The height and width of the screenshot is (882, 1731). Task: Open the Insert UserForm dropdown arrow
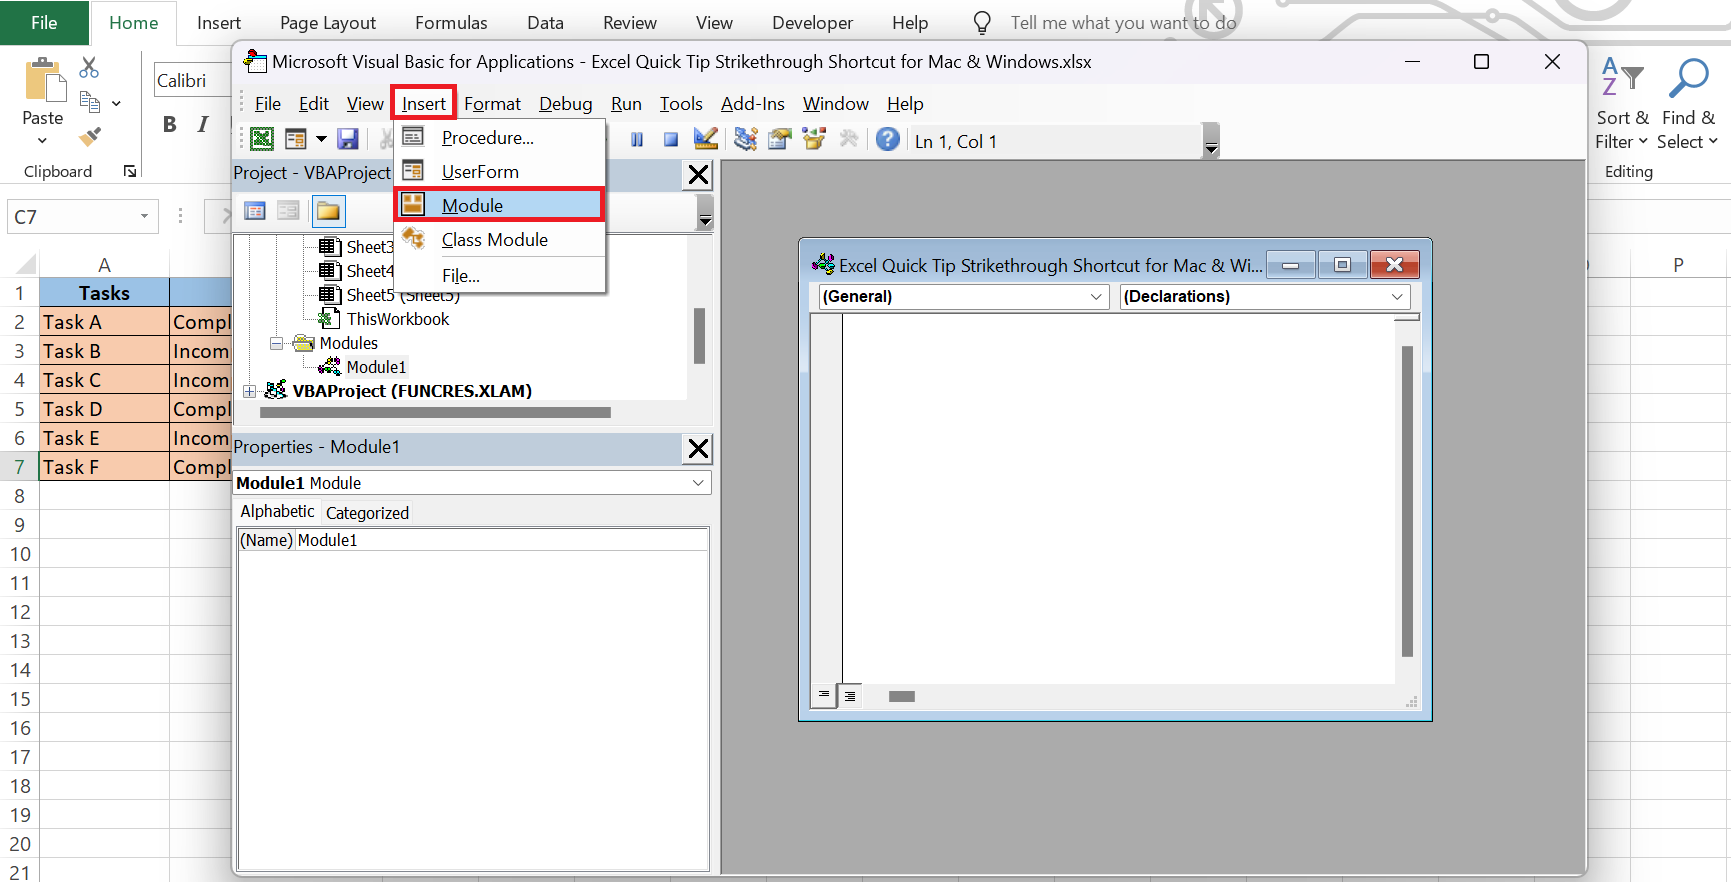coord(321,139)
